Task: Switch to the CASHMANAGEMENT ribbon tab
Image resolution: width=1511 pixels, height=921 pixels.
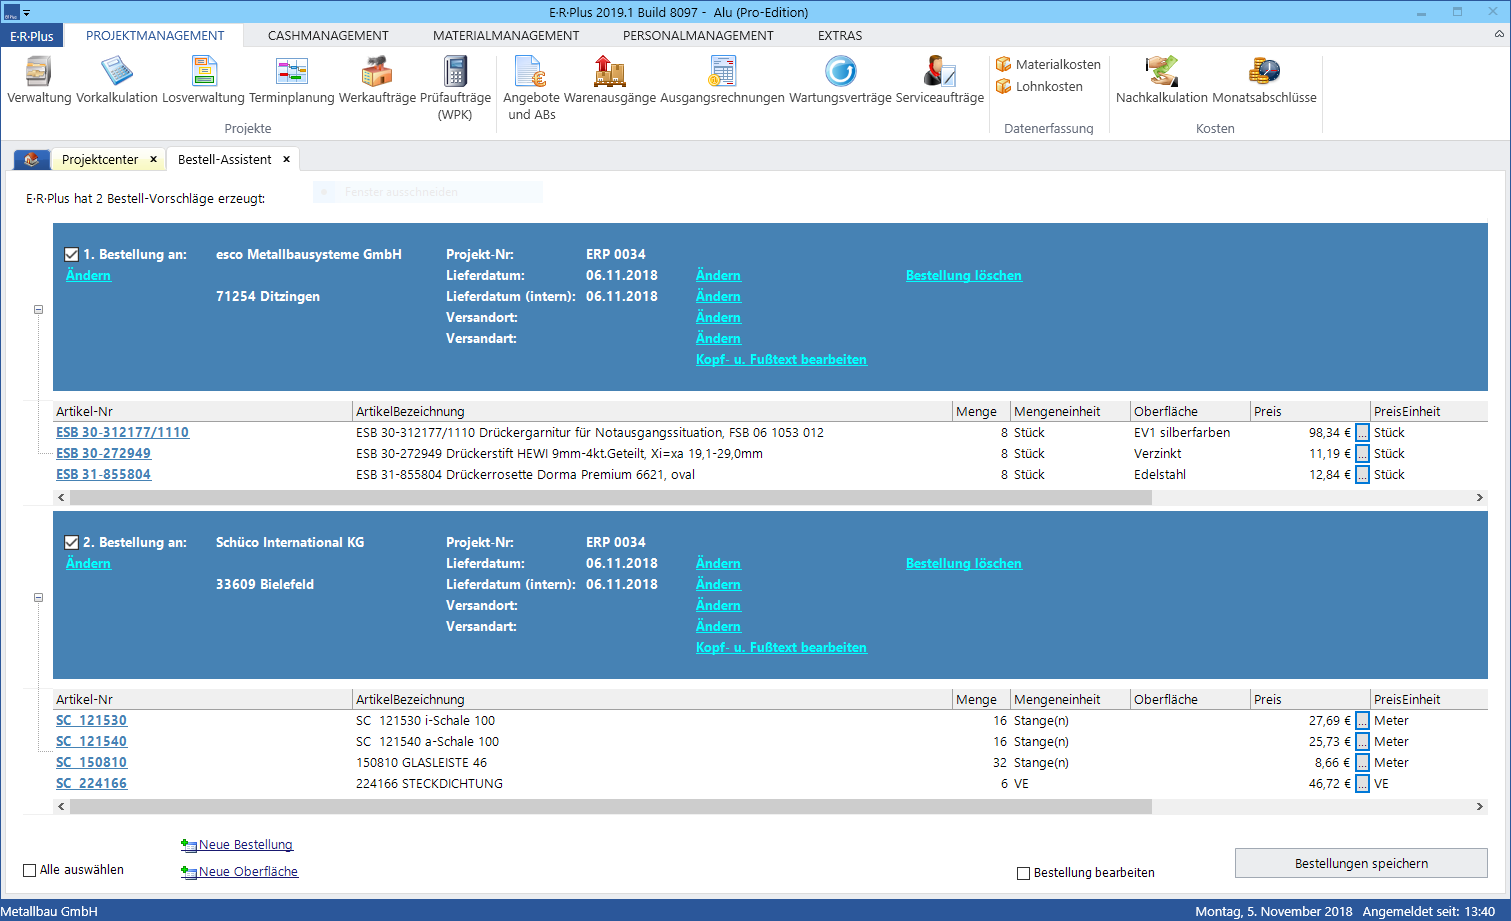Action: coord(328,35)
